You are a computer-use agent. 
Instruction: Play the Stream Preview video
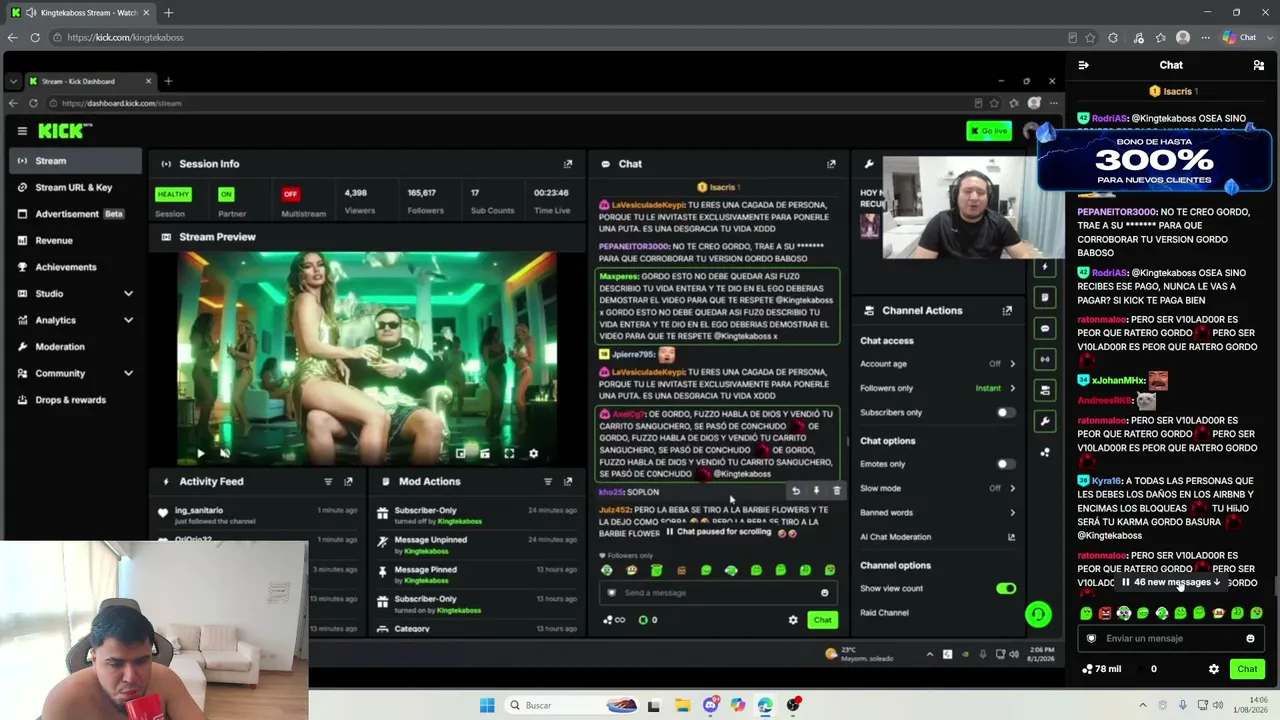[x=200, y=454]
